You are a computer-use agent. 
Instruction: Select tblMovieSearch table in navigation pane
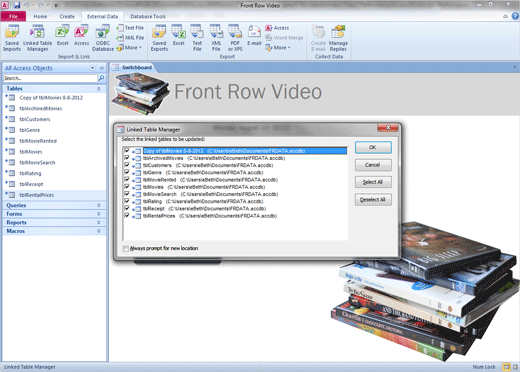click(x=37, y=163)
